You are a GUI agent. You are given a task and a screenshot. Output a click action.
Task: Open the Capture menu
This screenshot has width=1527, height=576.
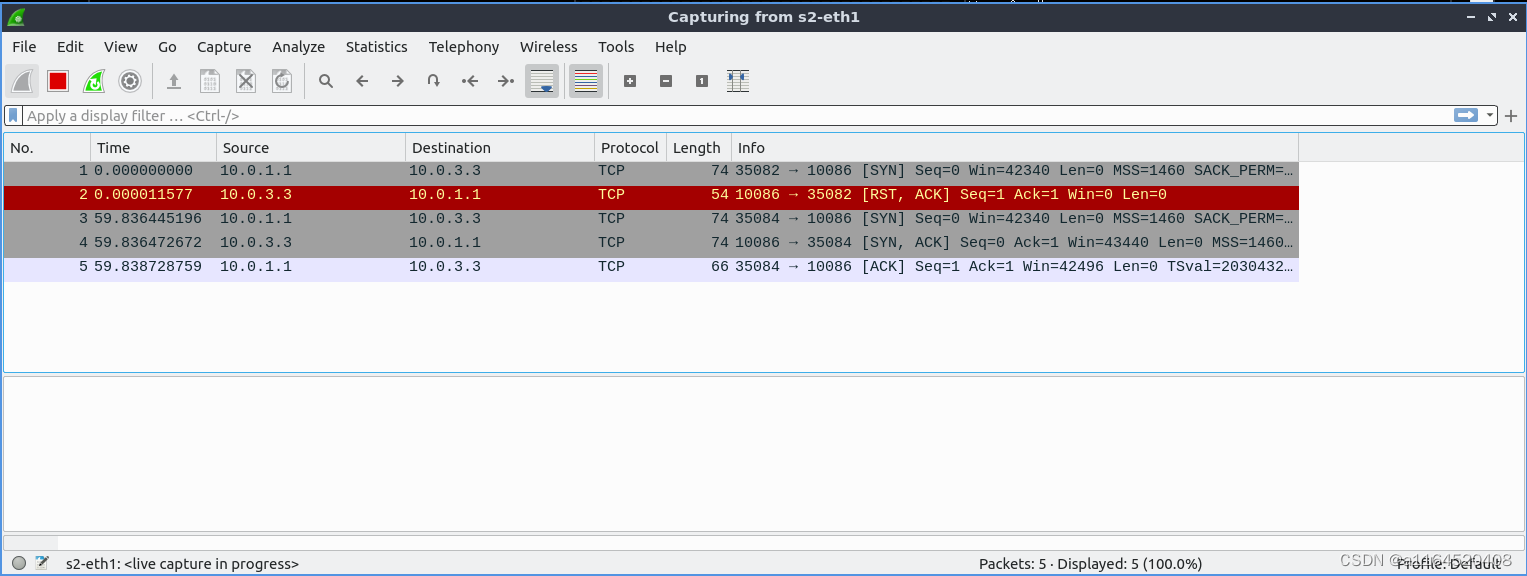pyautogui.click(x=224, y=47)
